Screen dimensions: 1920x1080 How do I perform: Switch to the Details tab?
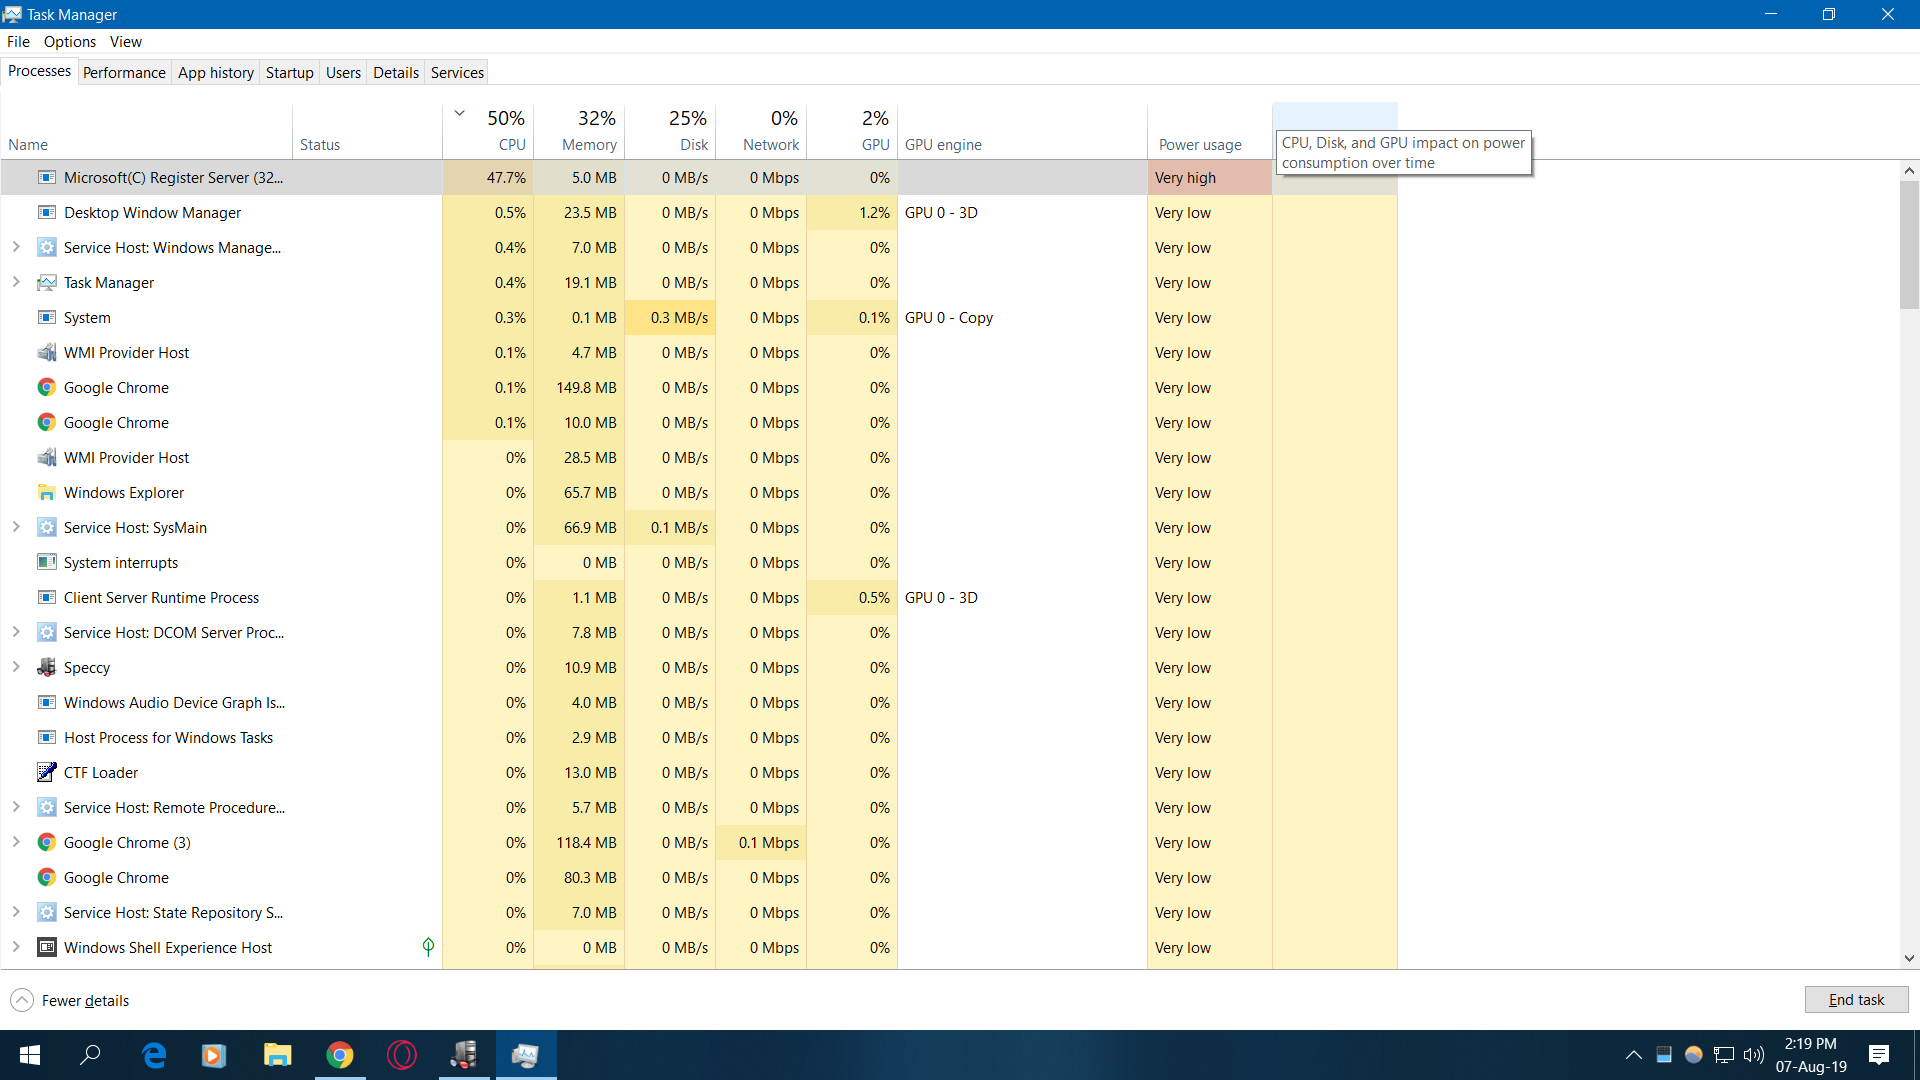click(x=396, y=72)
